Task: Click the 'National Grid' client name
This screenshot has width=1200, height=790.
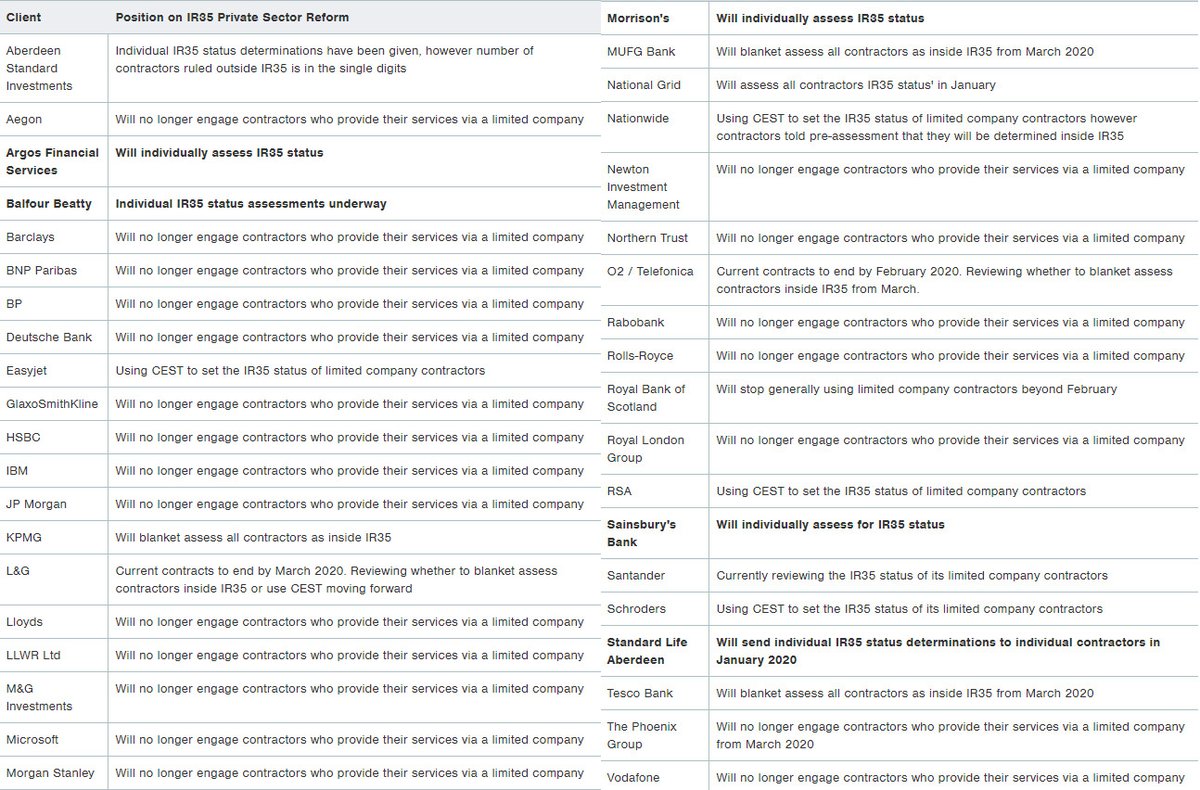Action: point(644,85)
